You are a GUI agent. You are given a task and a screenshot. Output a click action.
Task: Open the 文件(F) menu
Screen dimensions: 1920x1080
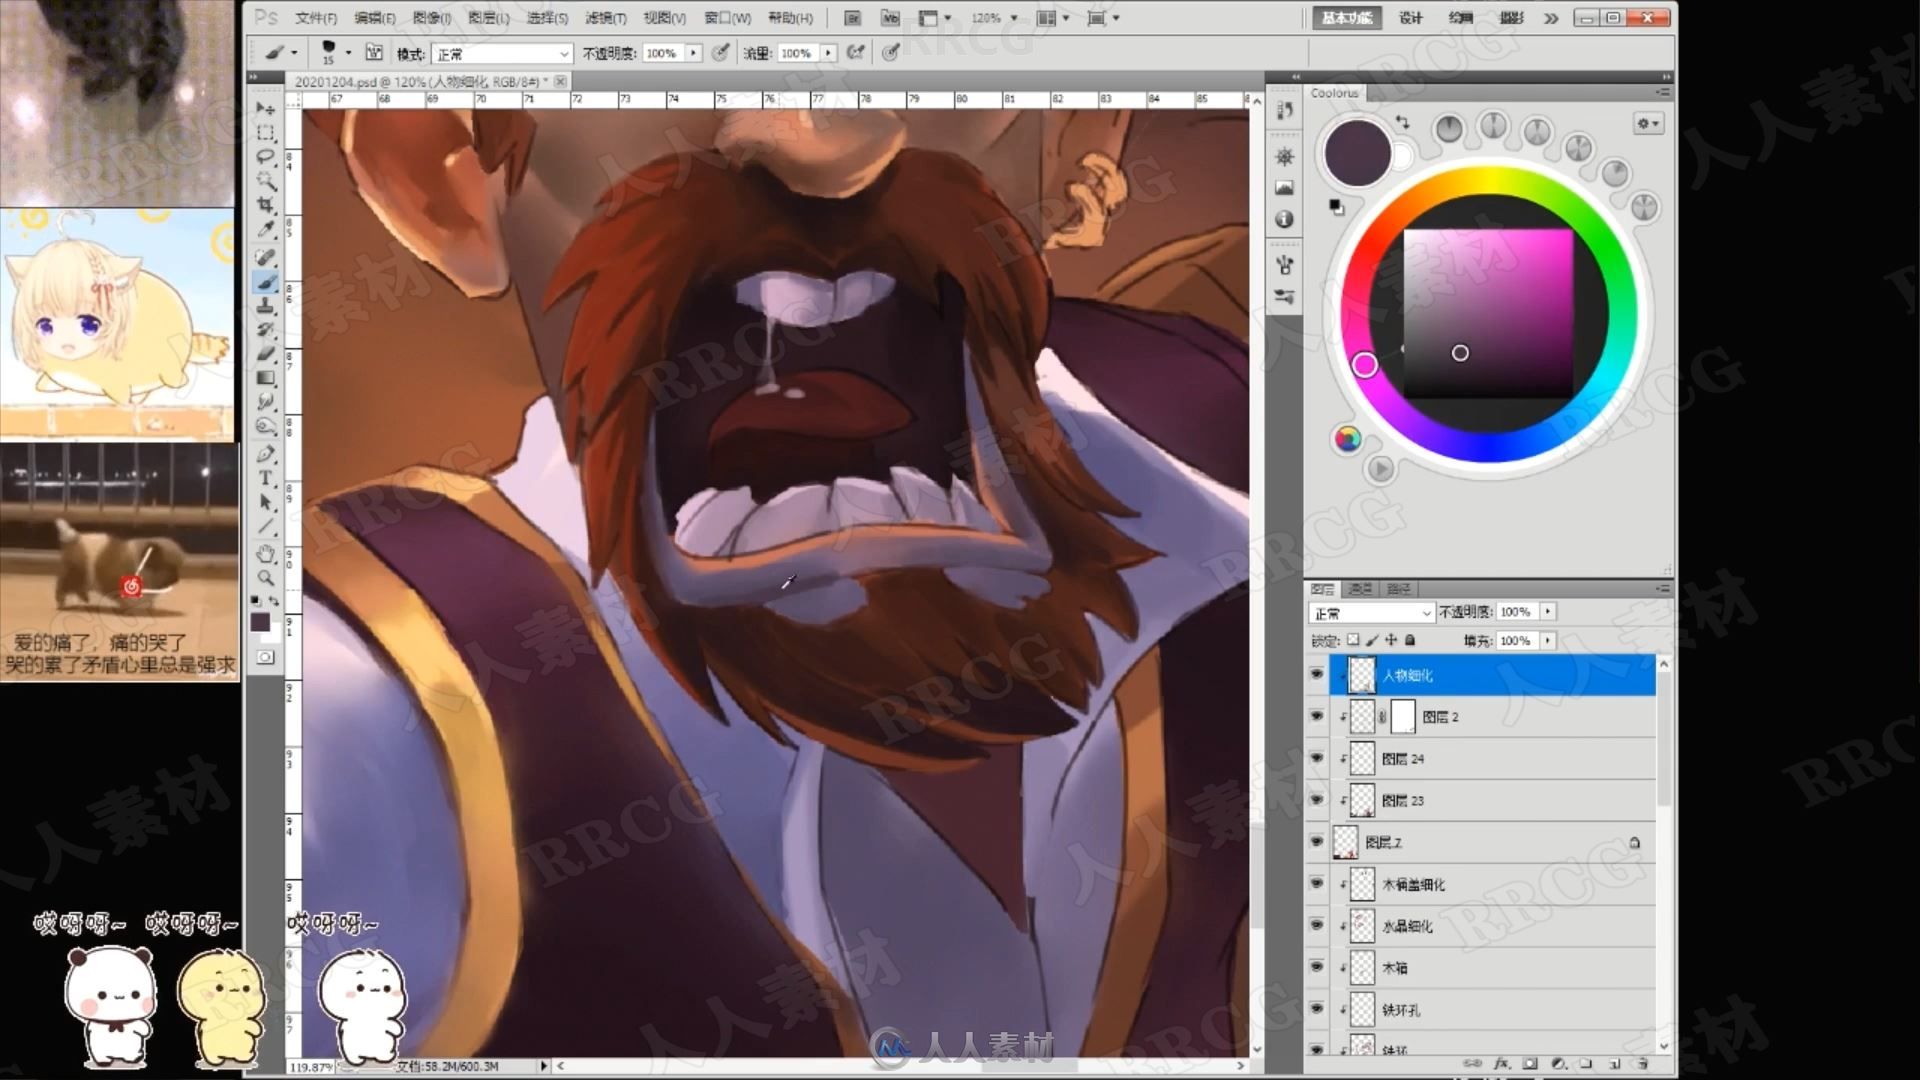316,18
